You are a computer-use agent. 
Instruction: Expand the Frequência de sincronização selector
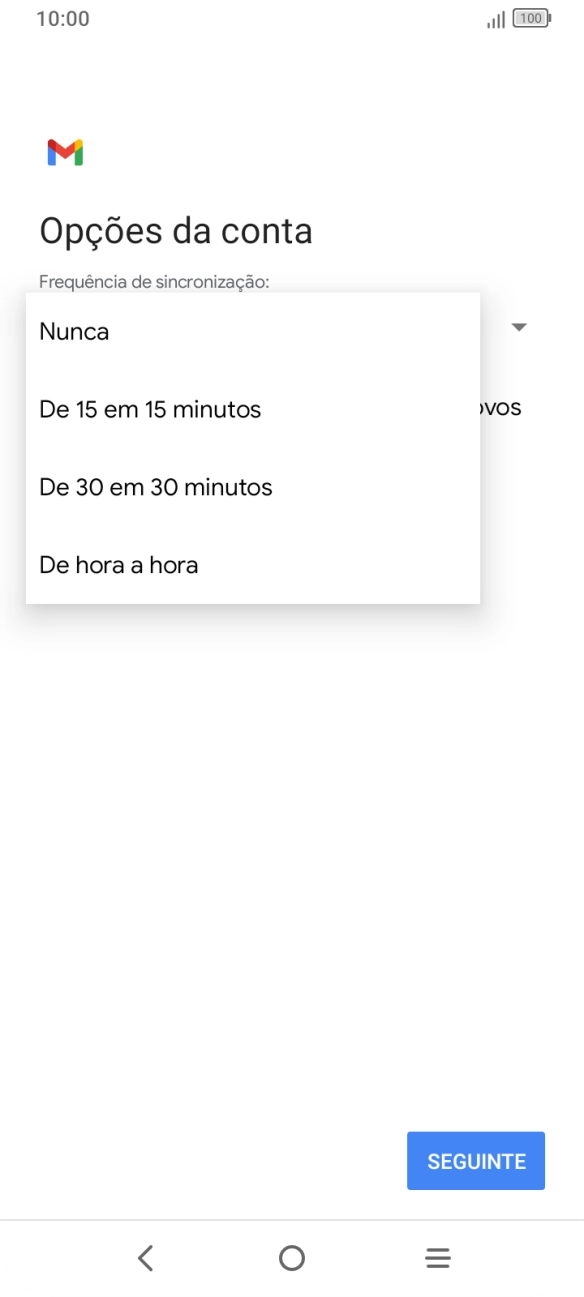pos(519,327)
